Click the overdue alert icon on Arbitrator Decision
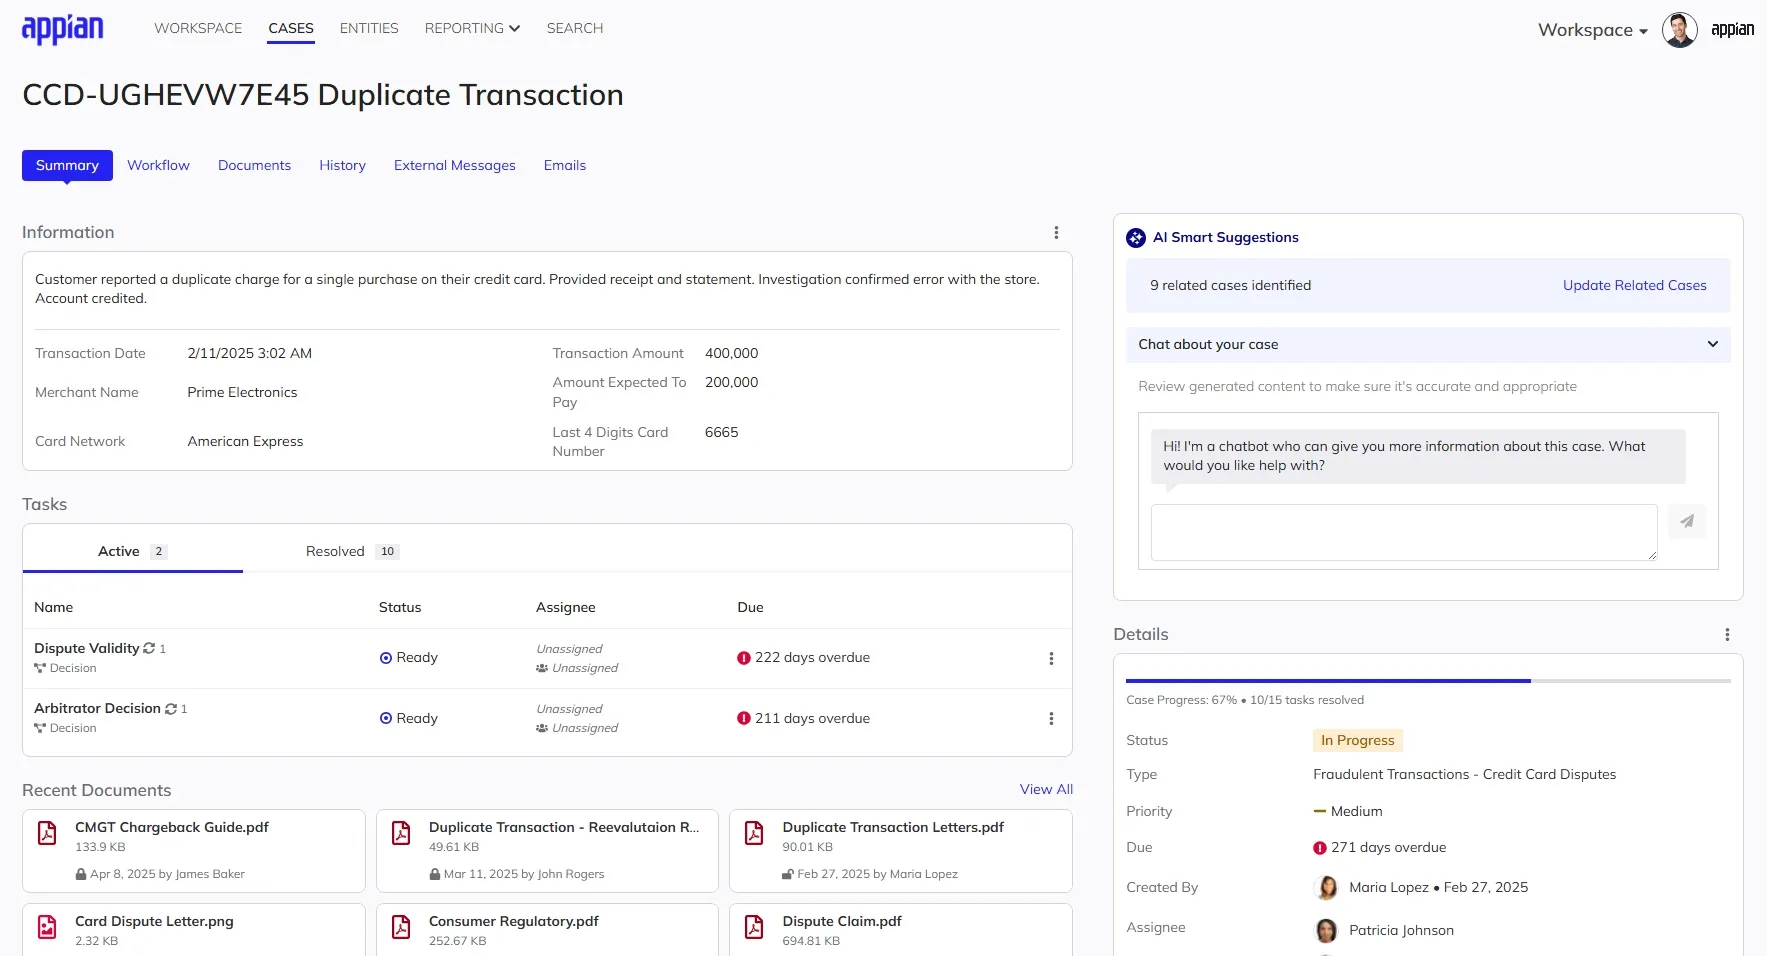 coord(743,718)
